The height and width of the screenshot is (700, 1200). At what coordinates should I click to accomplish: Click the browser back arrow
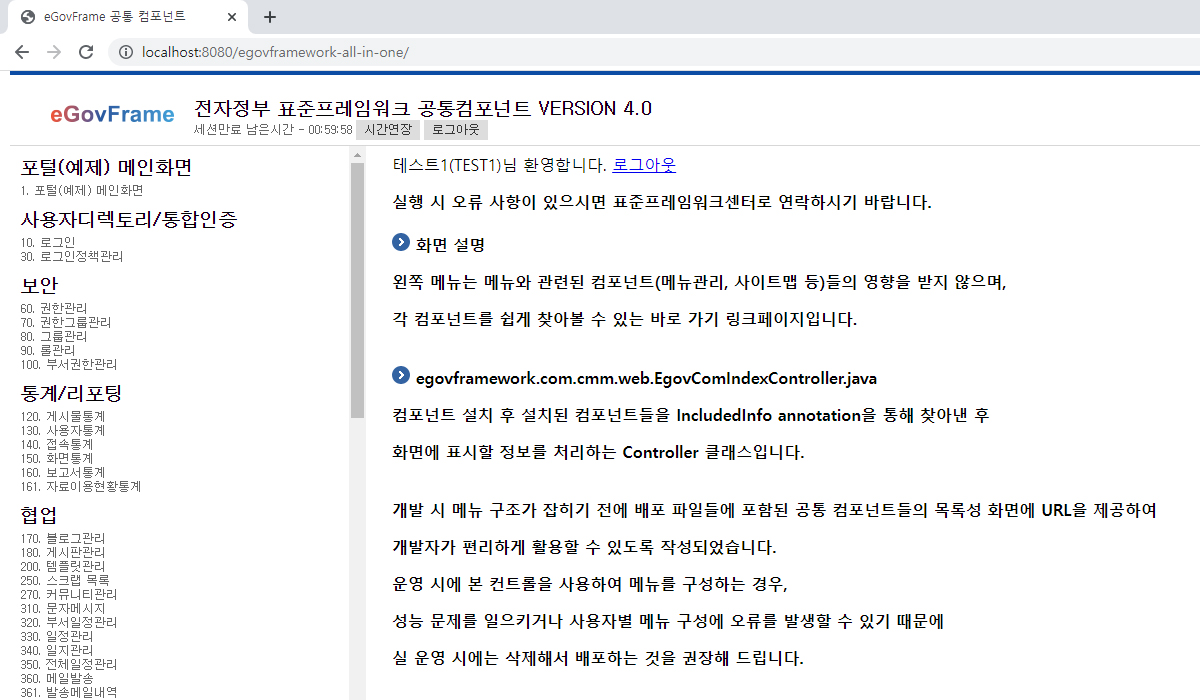[22, 52]
